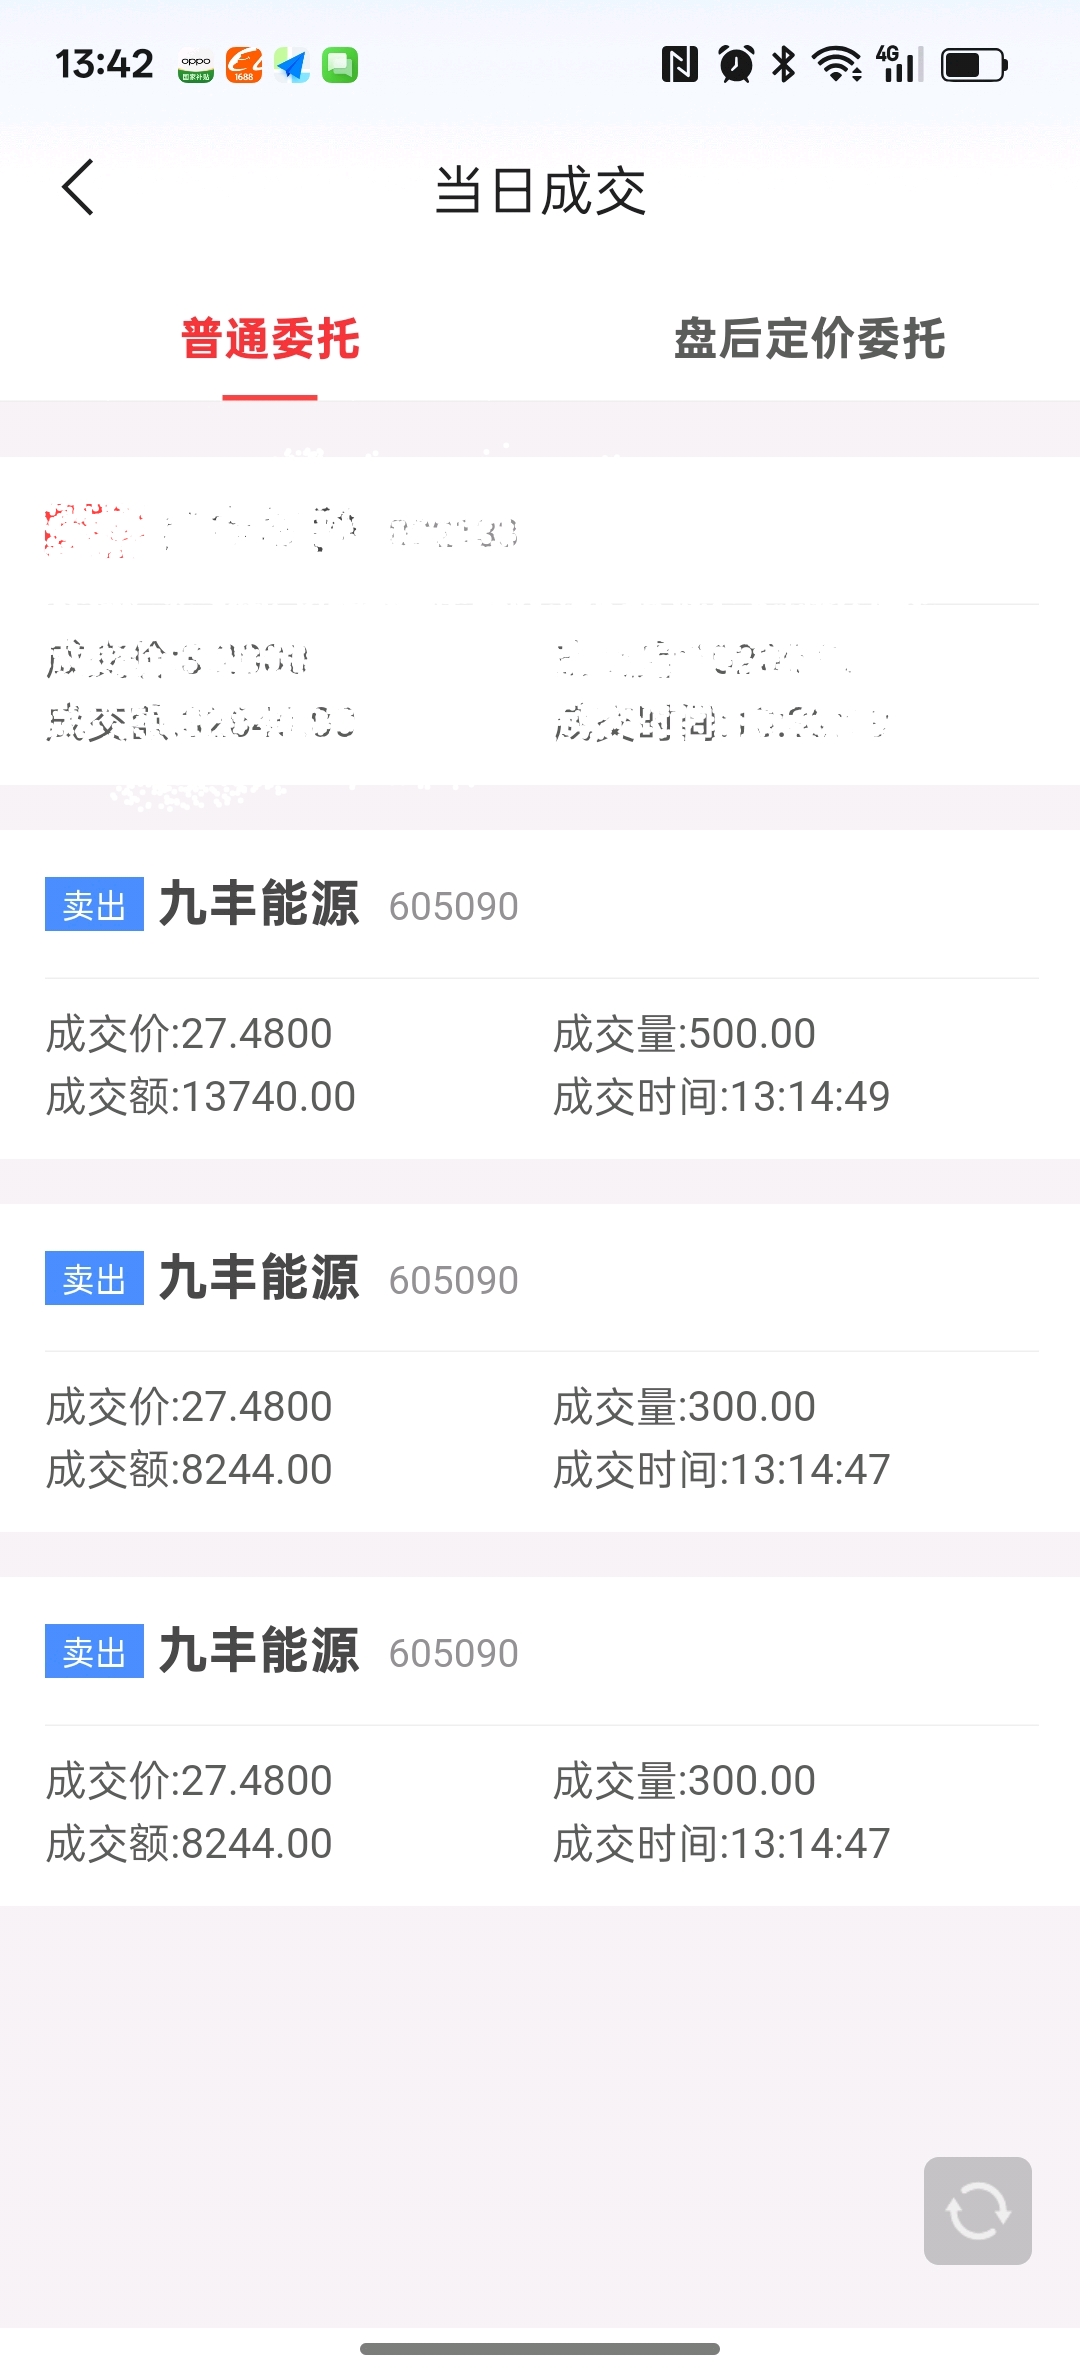Tap the orange 1688 notification icon
This screenshot has width=1080, height=2376.
point(244,65)
